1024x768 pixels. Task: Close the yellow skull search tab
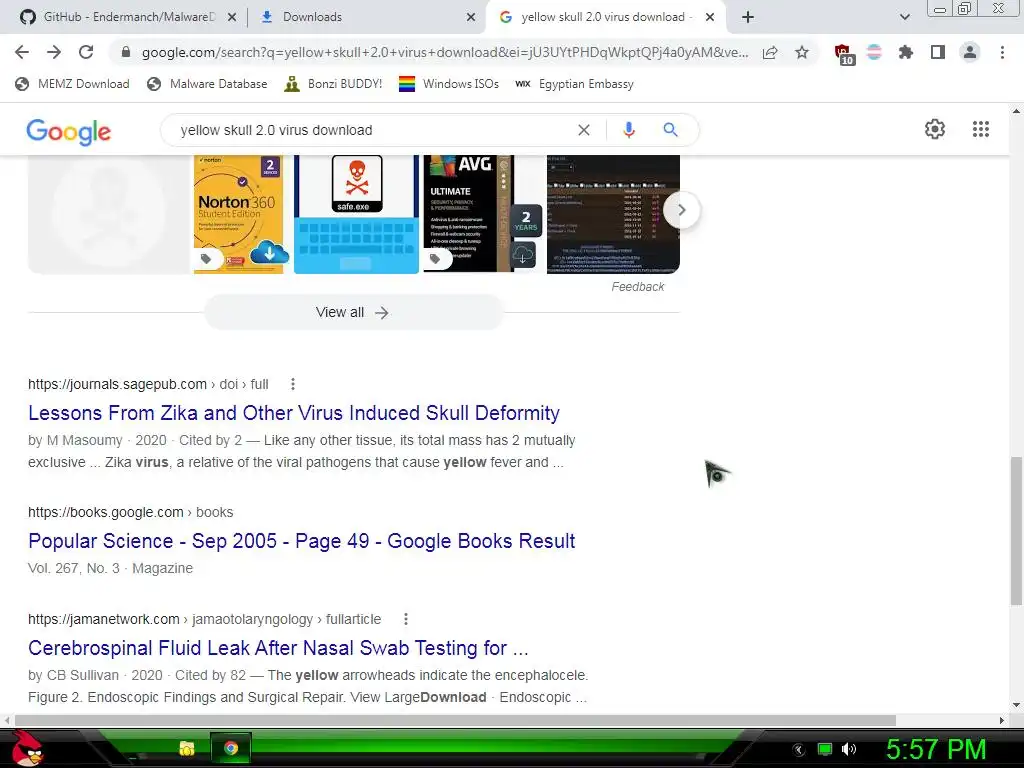[x=710, y=18]
